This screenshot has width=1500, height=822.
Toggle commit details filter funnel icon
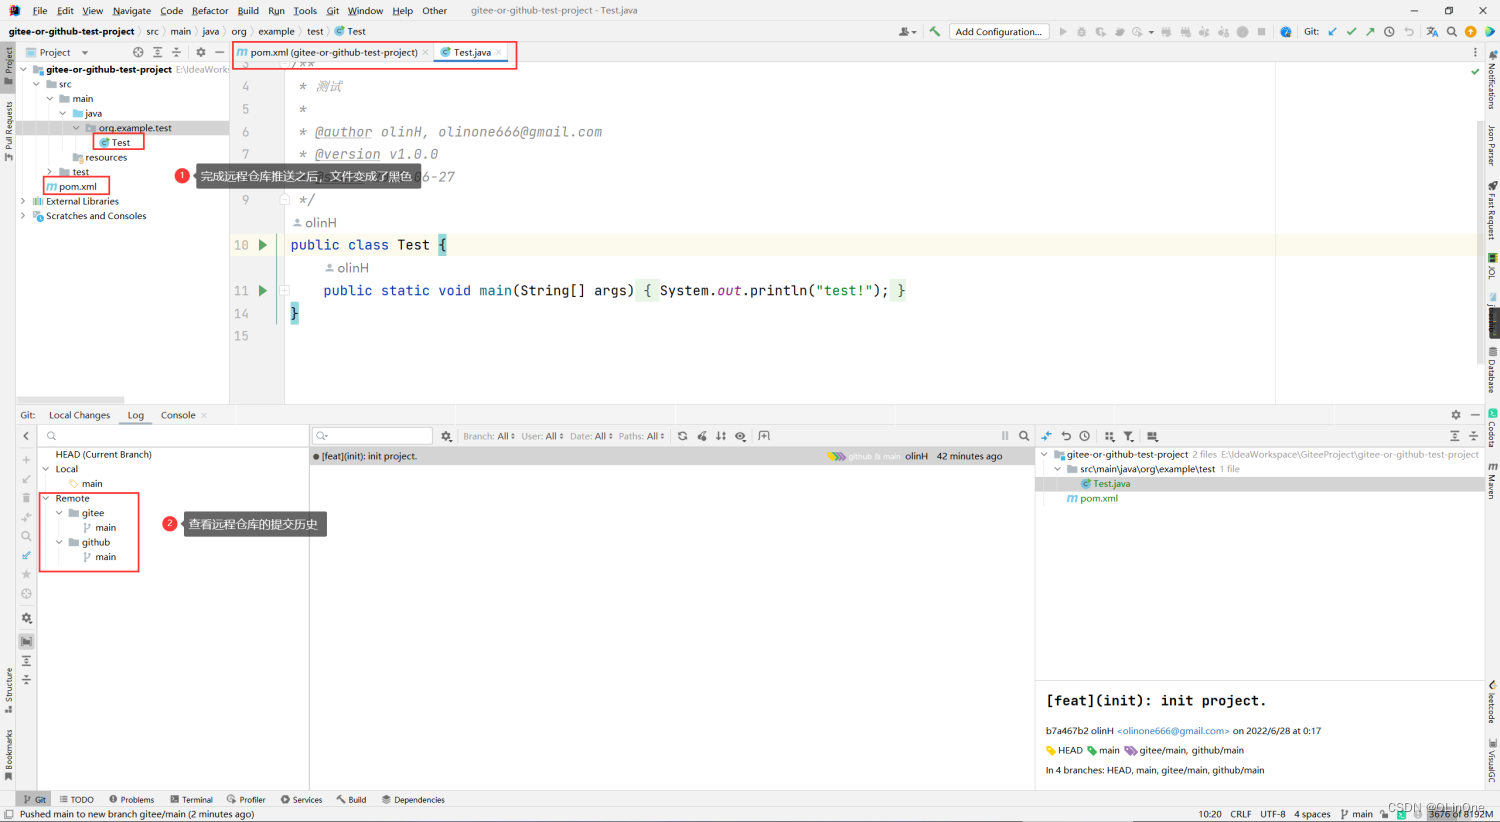tap(1128, 436)
